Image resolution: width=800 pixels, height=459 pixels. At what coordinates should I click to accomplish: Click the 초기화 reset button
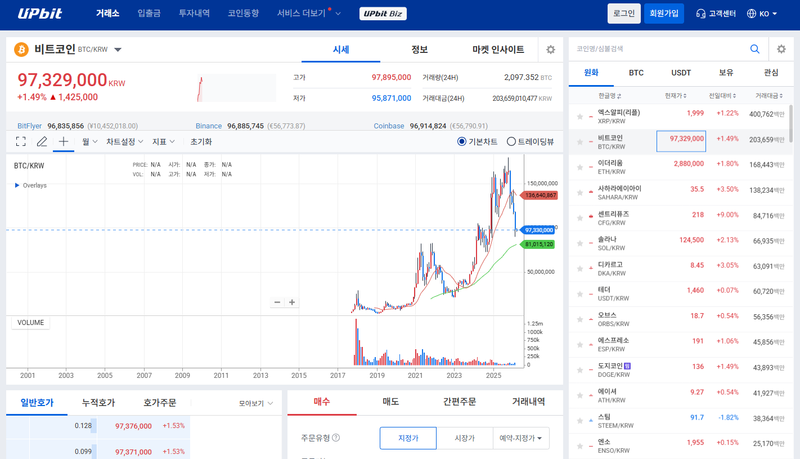point(201,142)
